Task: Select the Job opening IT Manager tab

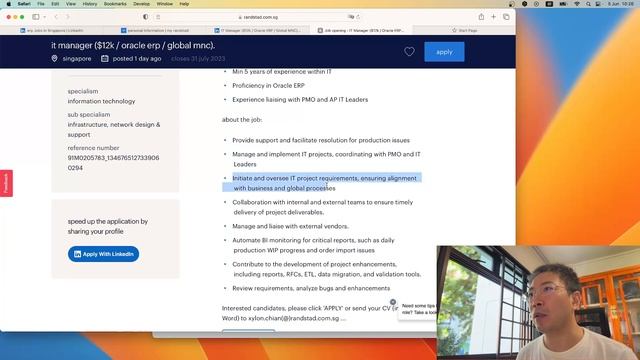Action: pyautogui.click(x=361, y=30)
